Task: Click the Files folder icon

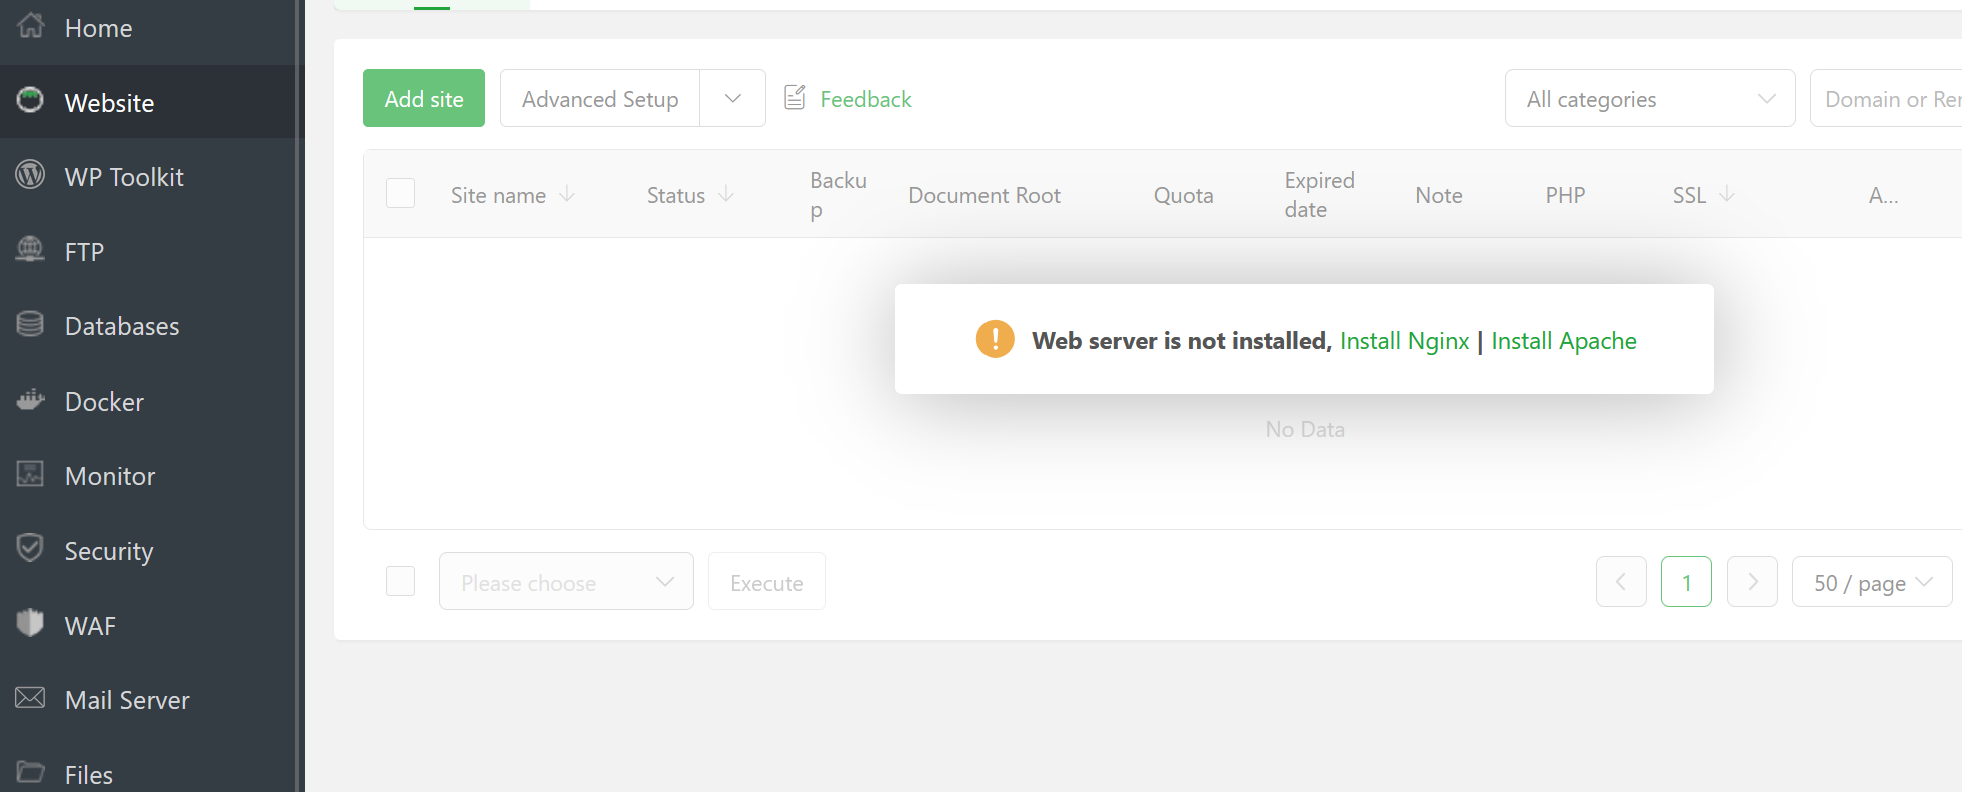Action: coord(31,772)
